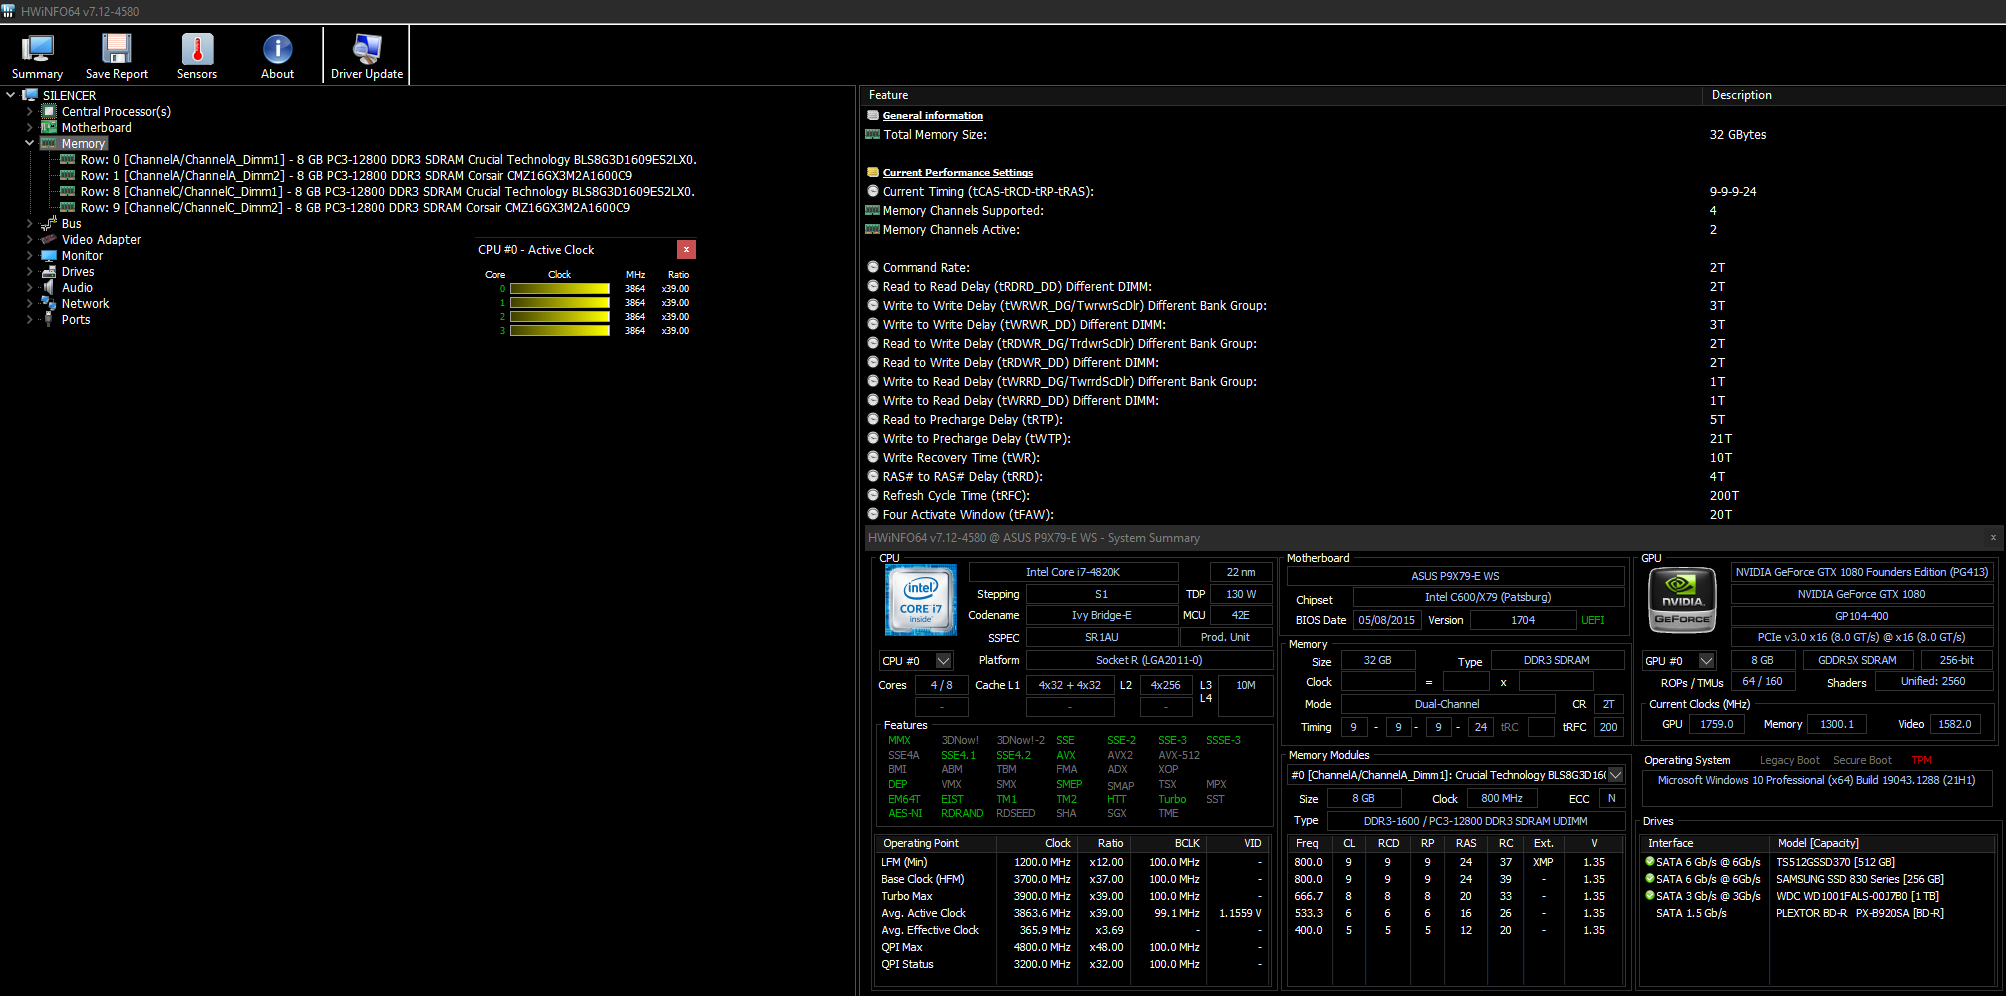Click the Four Activate Window (tFAW) row

coord(1432,515)
